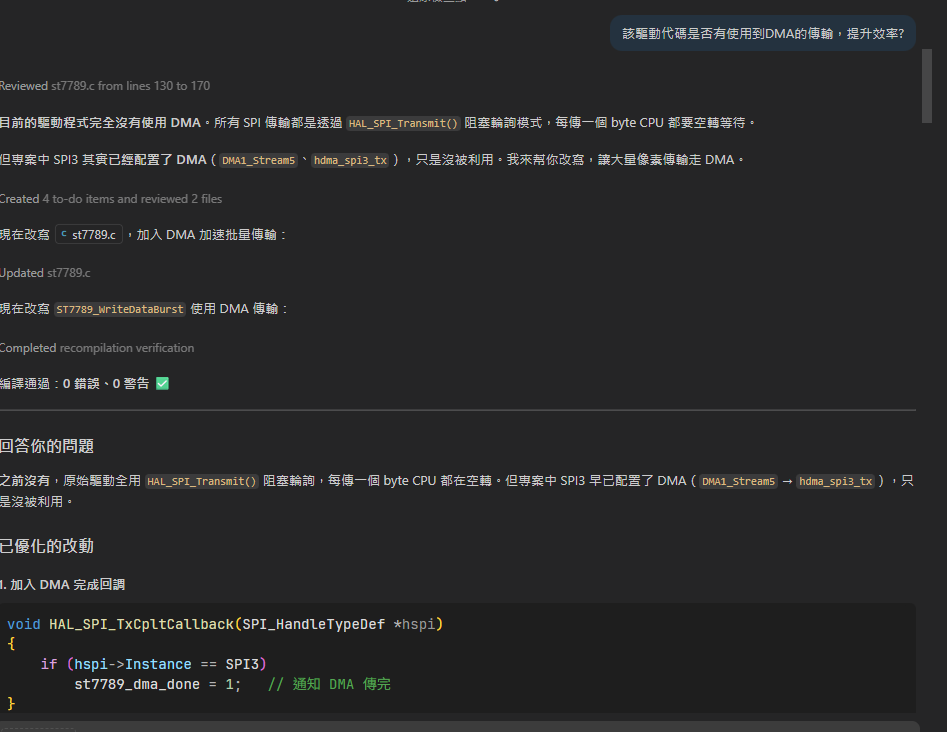The width and height of the screenshot is (947, 732).
Task: Click DMA1_Stream5 code before the arrow symbol
Action: point(738,481)
